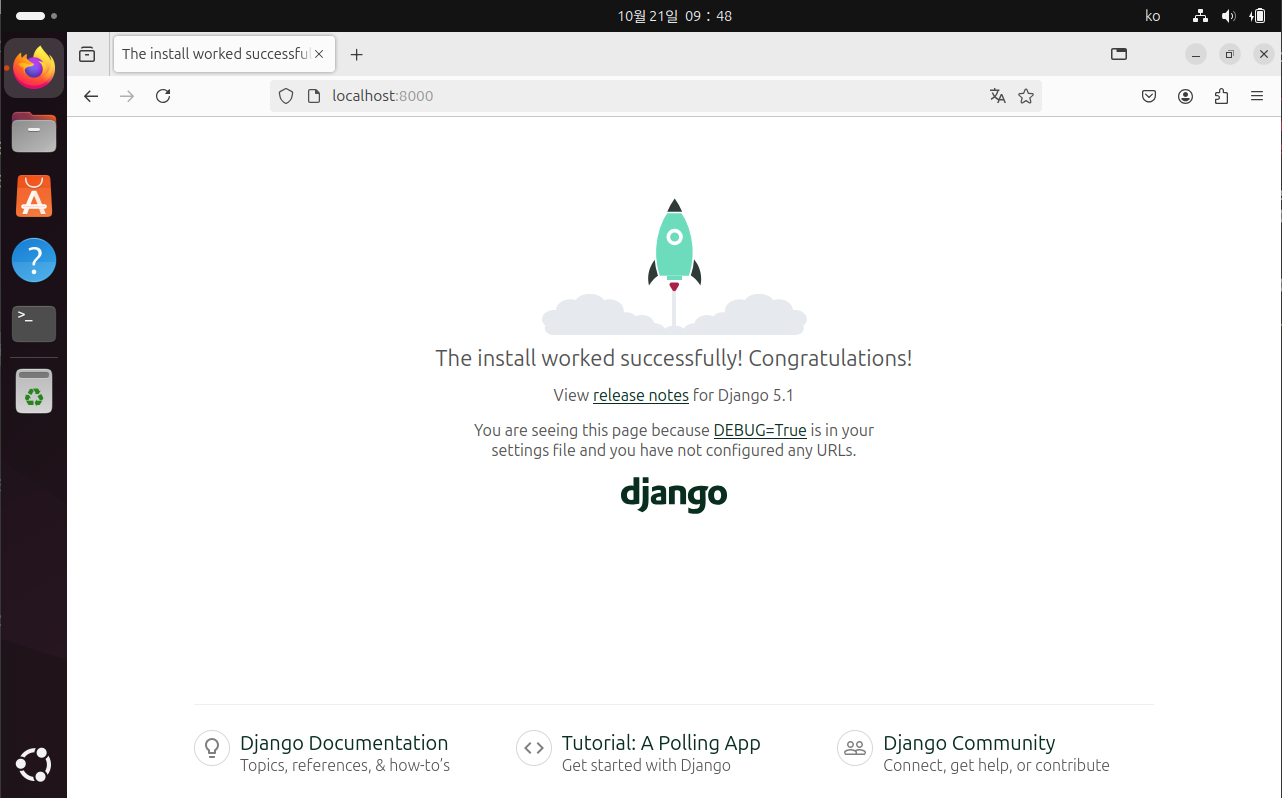Open the Firefox account icon

pos(1185,96)
